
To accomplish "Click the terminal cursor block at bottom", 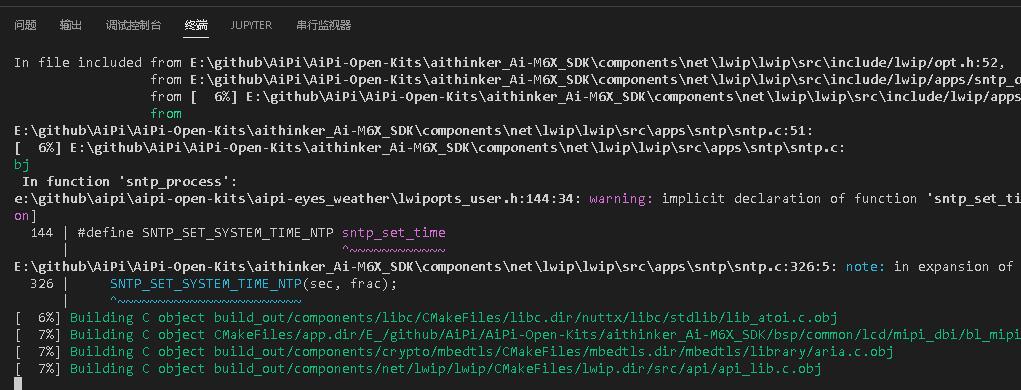I will tap(18, 384).
